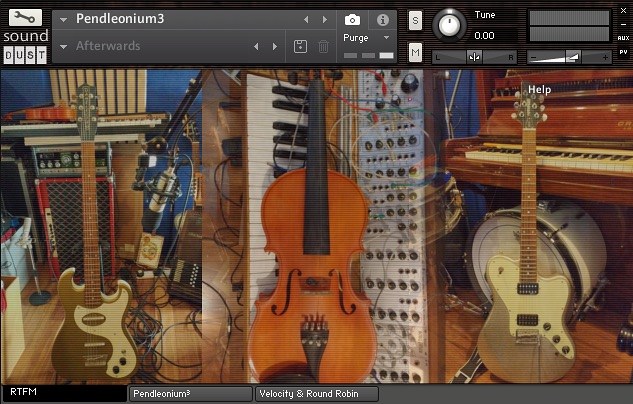Click the camera snapshot icon
Viewport: 633px width, 404px height.
click(x=352, y=19)
